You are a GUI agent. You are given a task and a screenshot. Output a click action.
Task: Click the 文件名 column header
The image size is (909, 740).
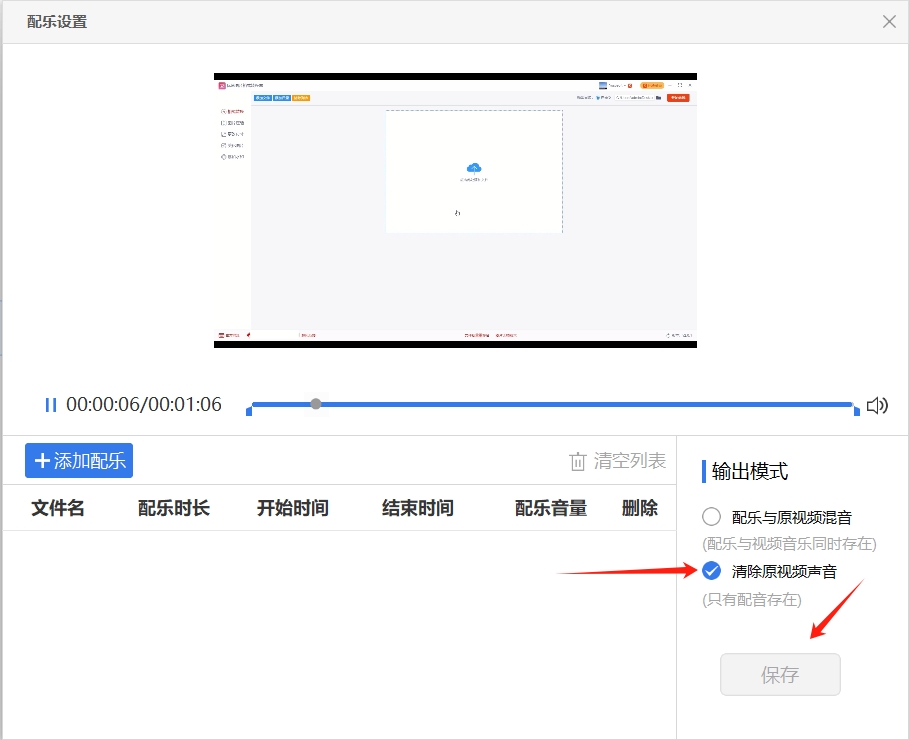point(58,508)
